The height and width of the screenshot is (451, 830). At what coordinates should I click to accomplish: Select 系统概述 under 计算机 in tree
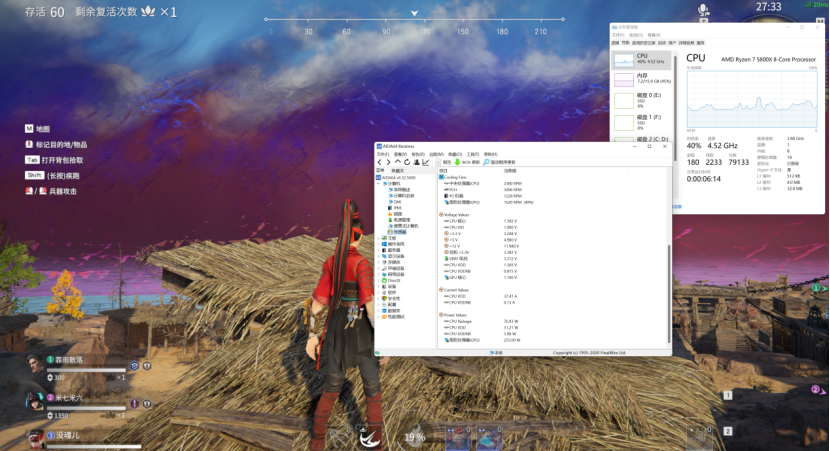(399, 190)
